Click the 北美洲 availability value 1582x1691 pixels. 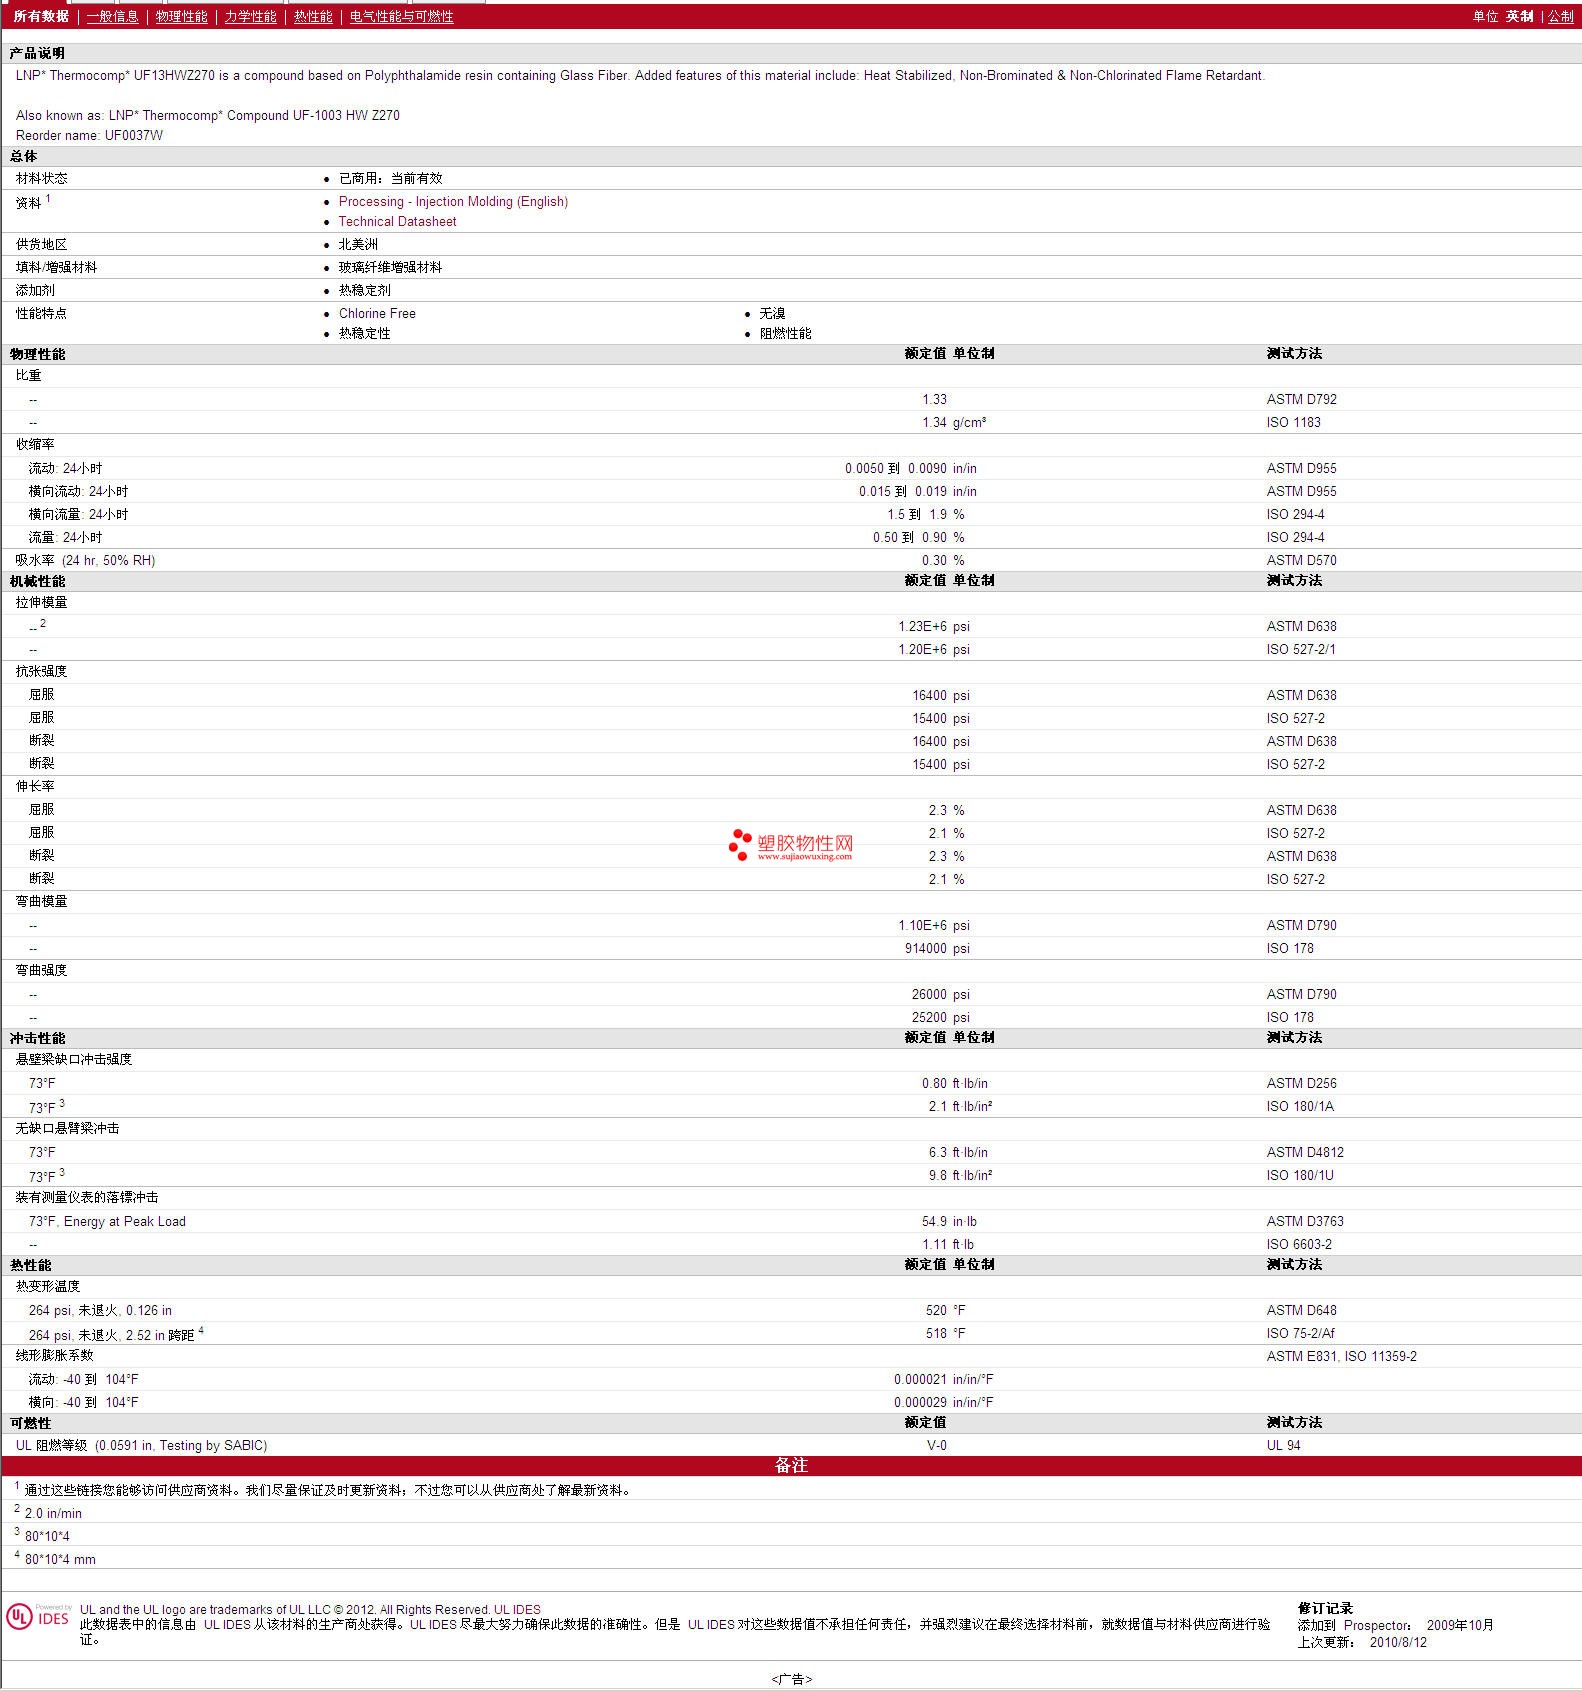[358, 244]
